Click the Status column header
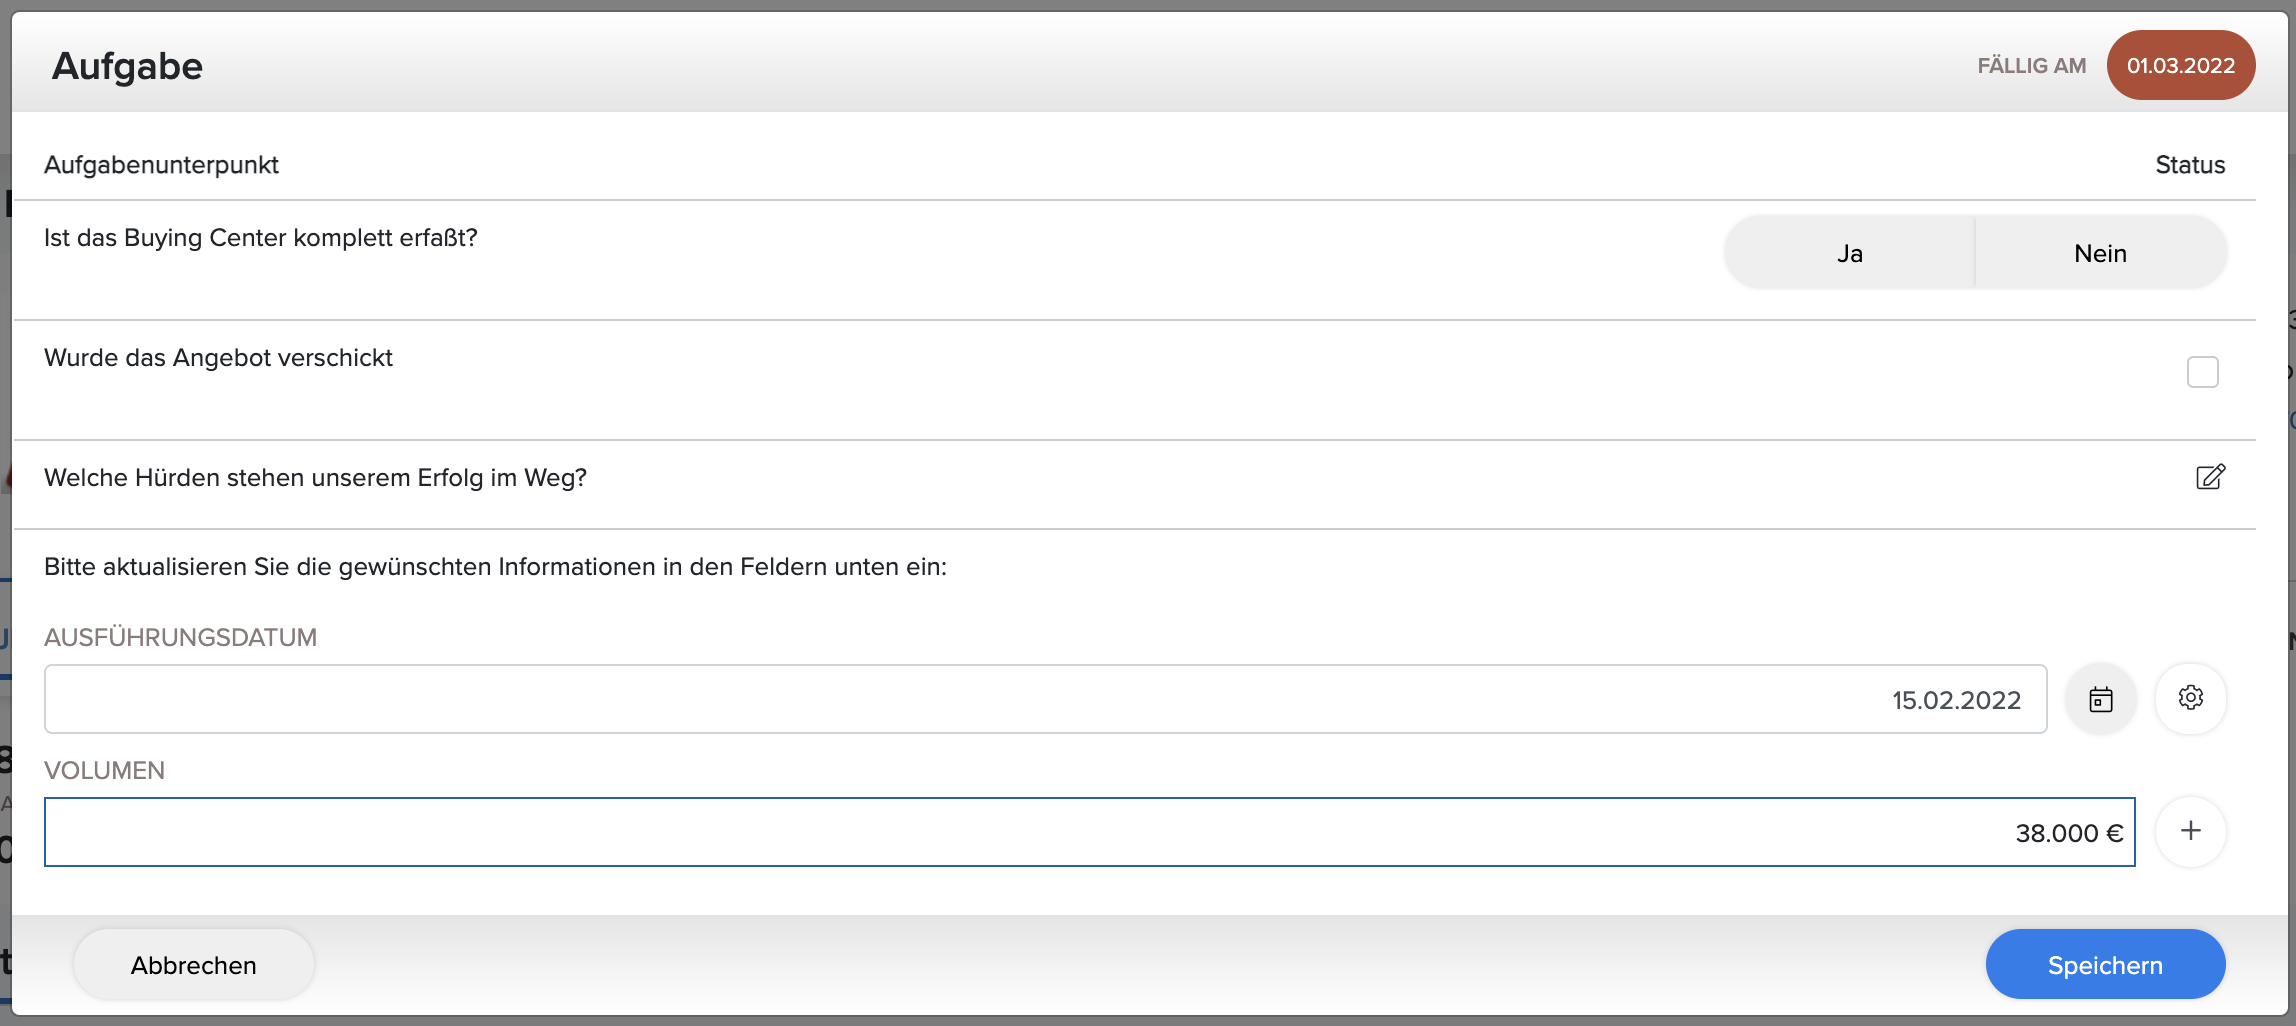 pyautogui.click(x=2190, y=165)
